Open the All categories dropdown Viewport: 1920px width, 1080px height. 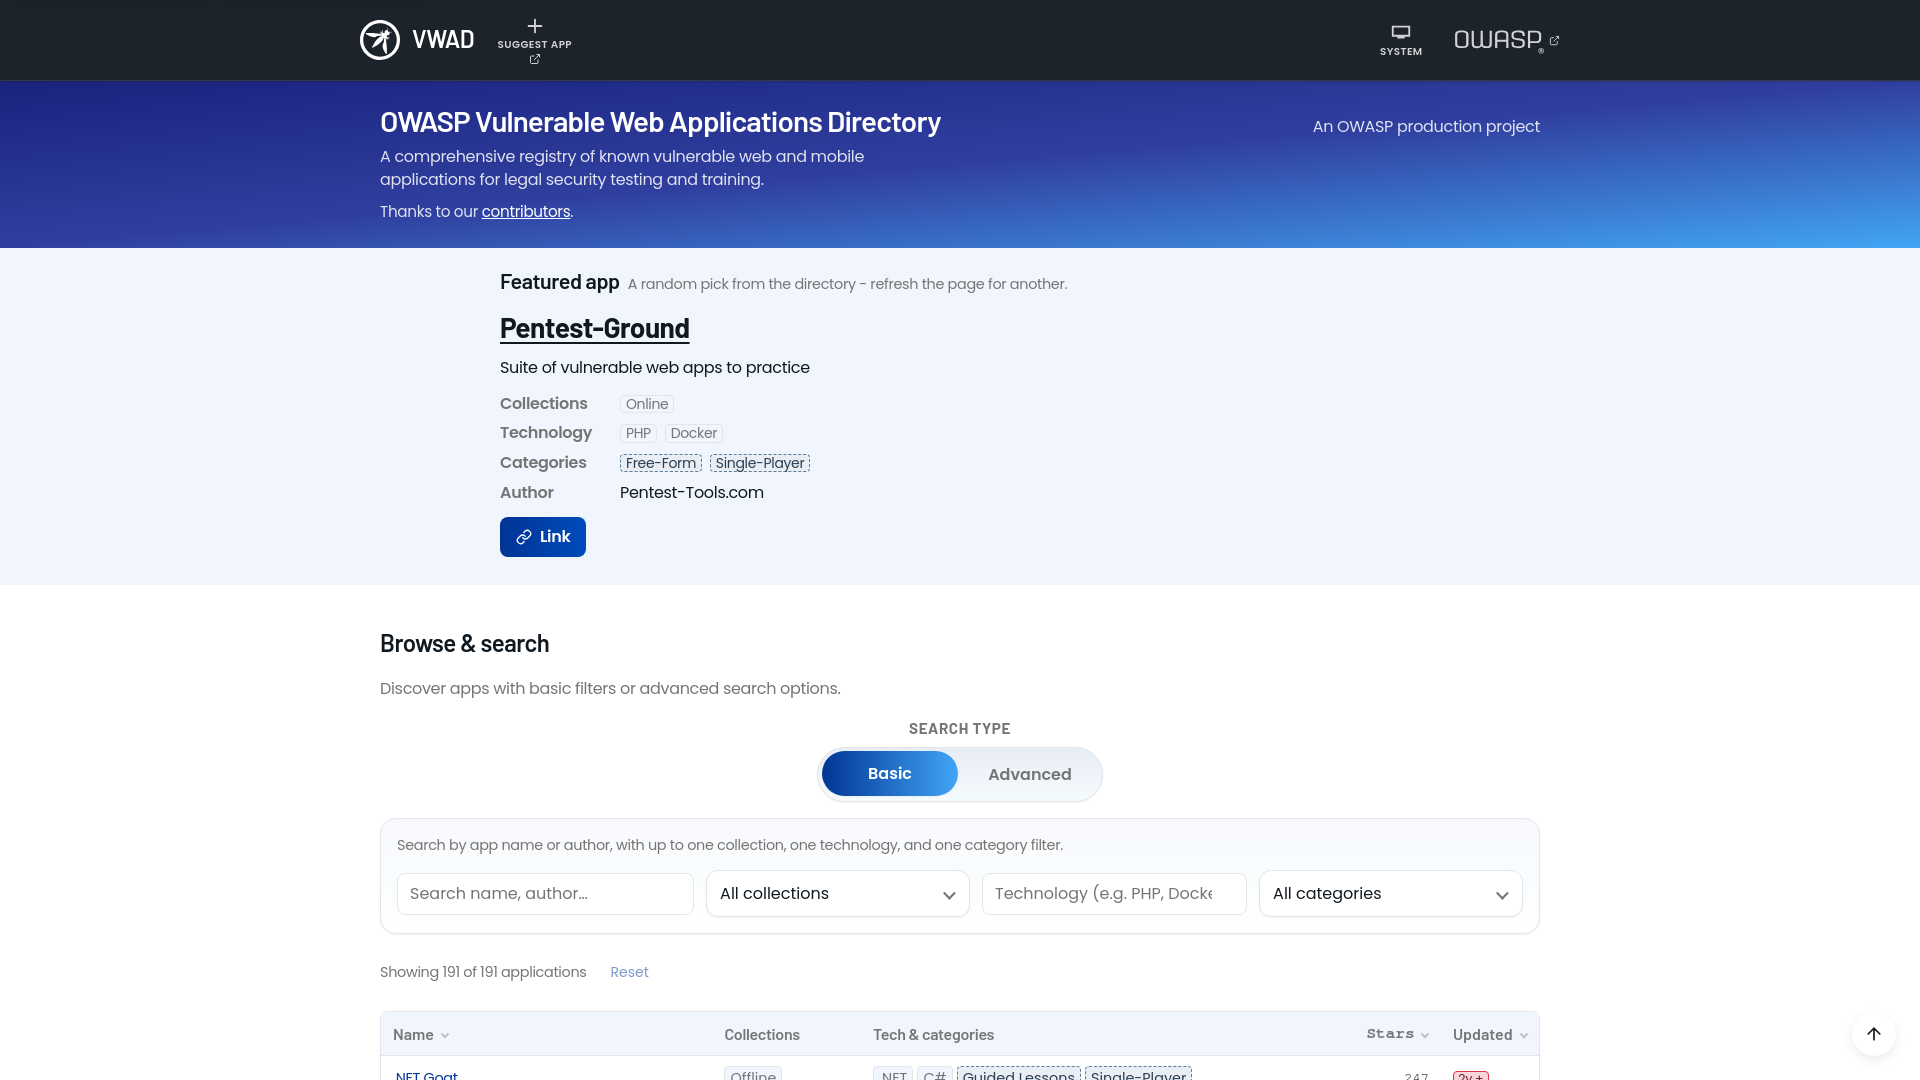point(1390,893)
